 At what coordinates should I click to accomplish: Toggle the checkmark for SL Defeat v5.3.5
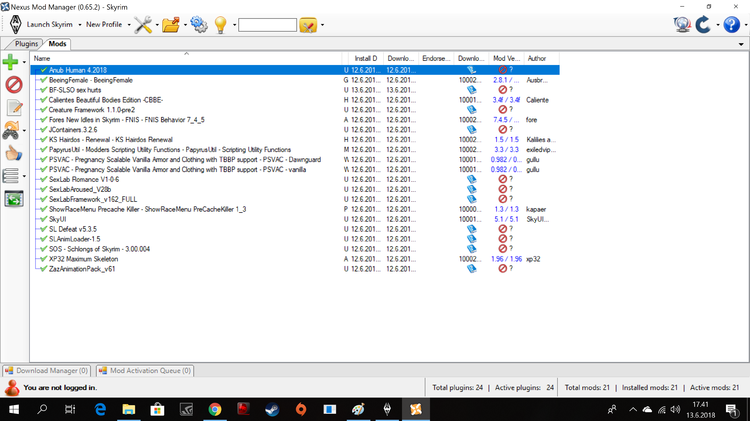coord(44,229)
